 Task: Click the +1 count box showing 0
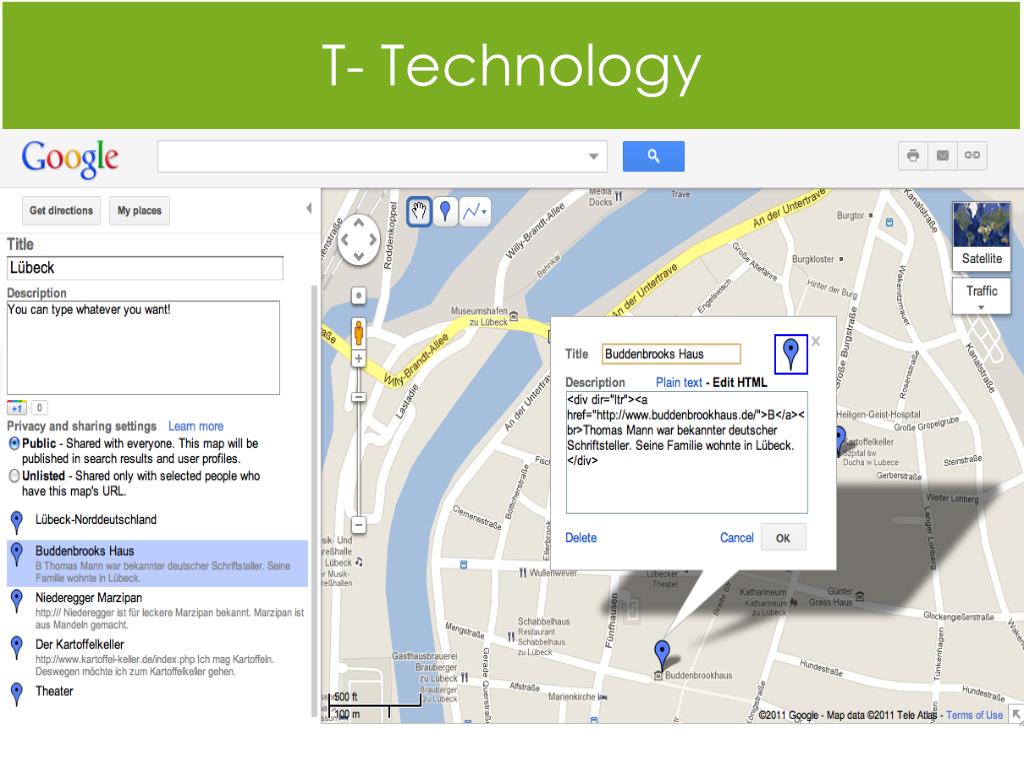[39, 408]
